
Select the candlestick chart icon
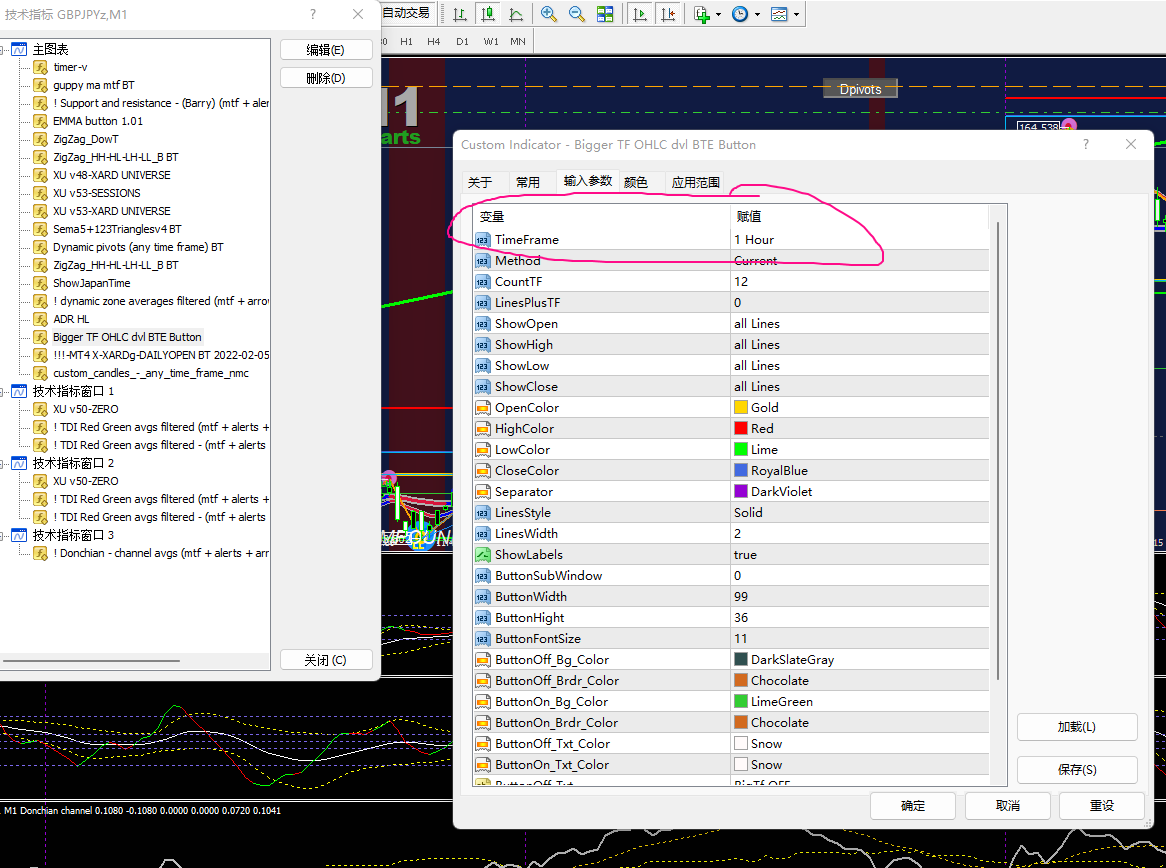point(487,14)
